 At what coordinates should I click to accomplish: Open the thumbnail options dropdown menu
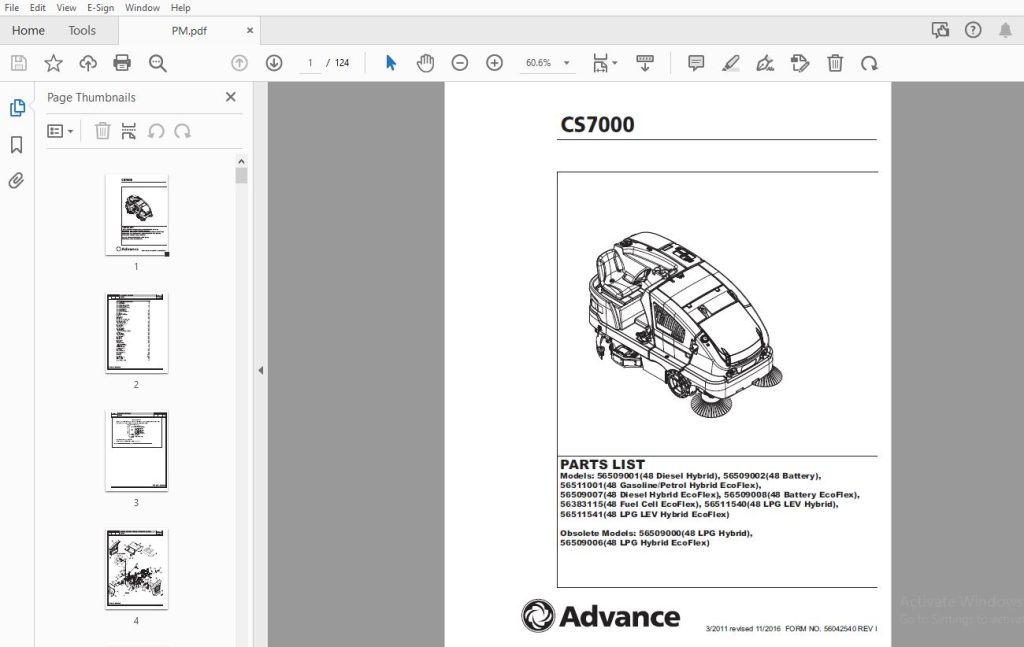(x=60, y=131)
